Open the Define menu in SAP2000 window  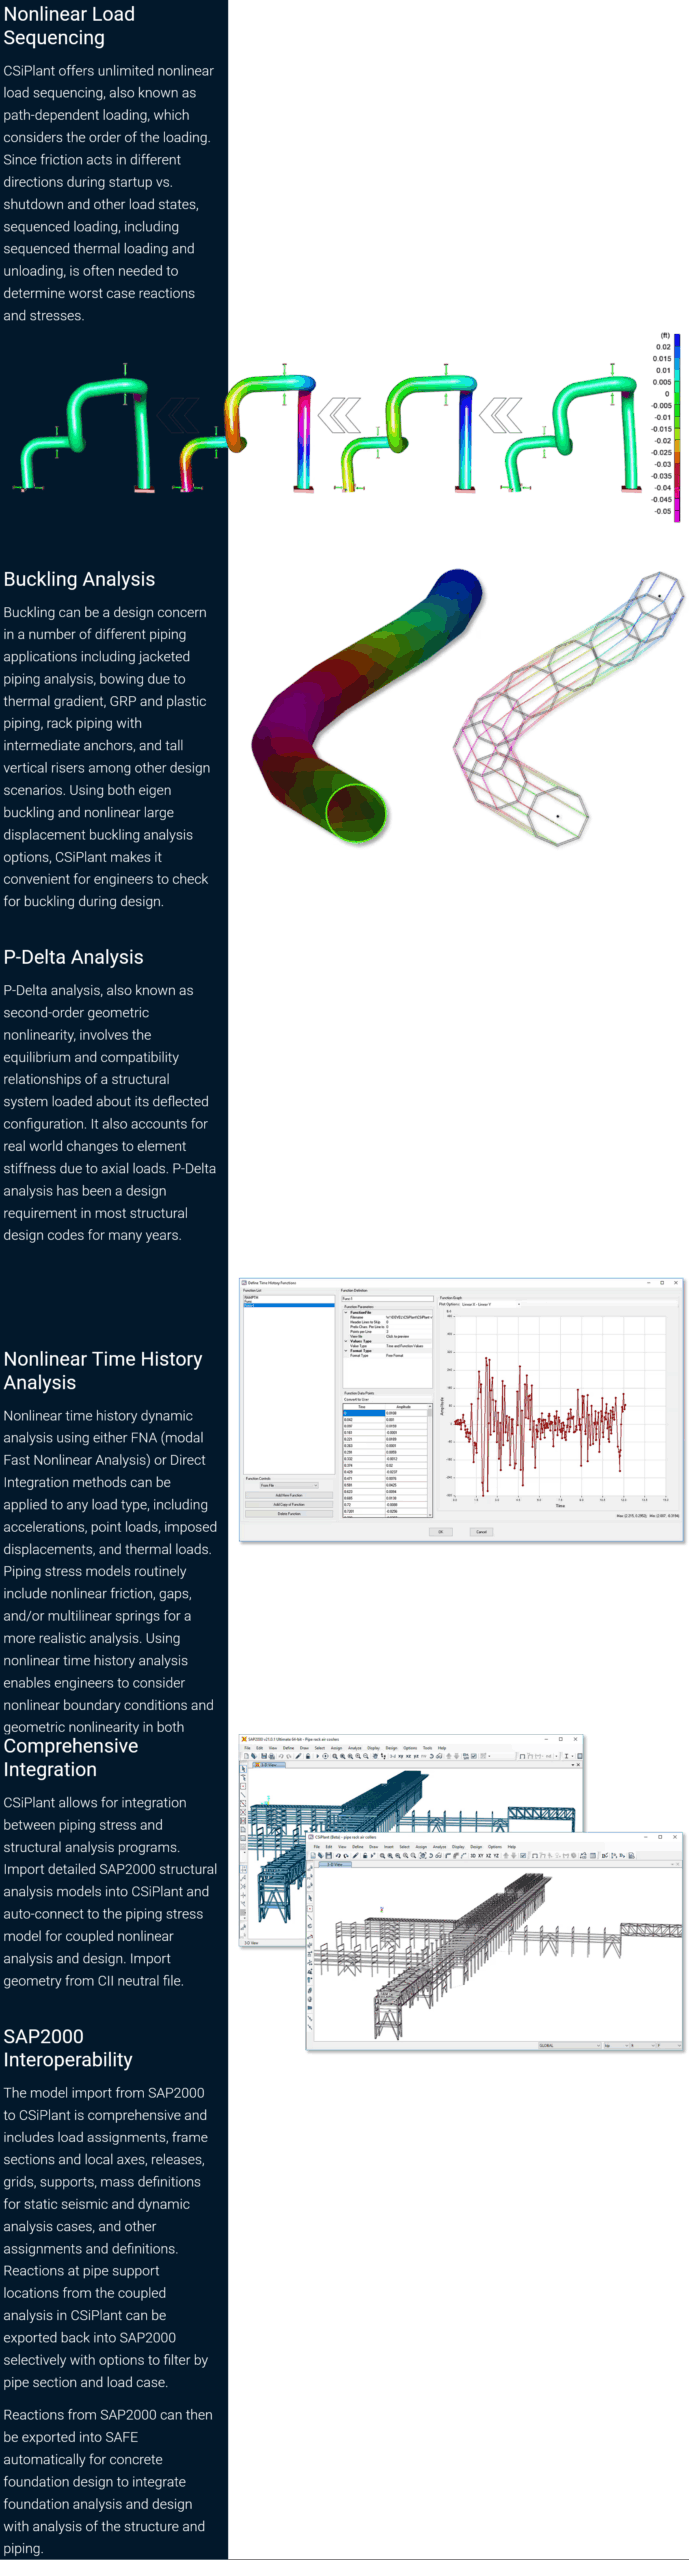coord(288,1748)
